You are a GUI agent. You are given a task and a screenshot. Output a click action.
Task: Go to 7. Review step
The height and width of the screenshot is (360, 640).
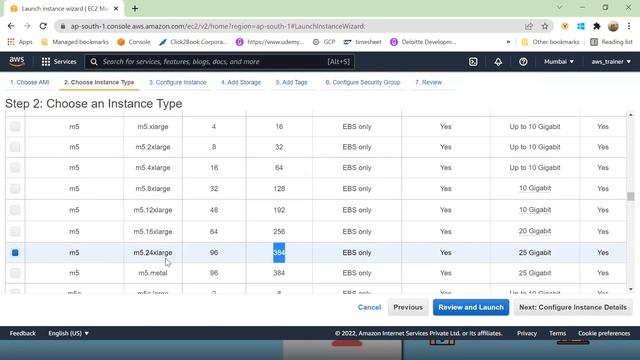tap(429, 82)
